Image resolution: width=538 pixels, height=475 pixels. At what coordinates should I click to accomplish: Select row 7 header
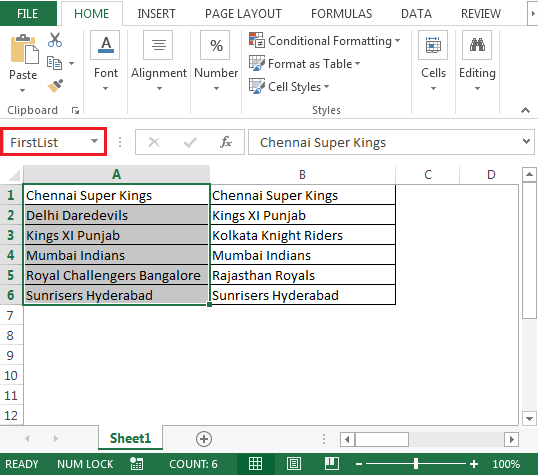[x=11, y=315]
